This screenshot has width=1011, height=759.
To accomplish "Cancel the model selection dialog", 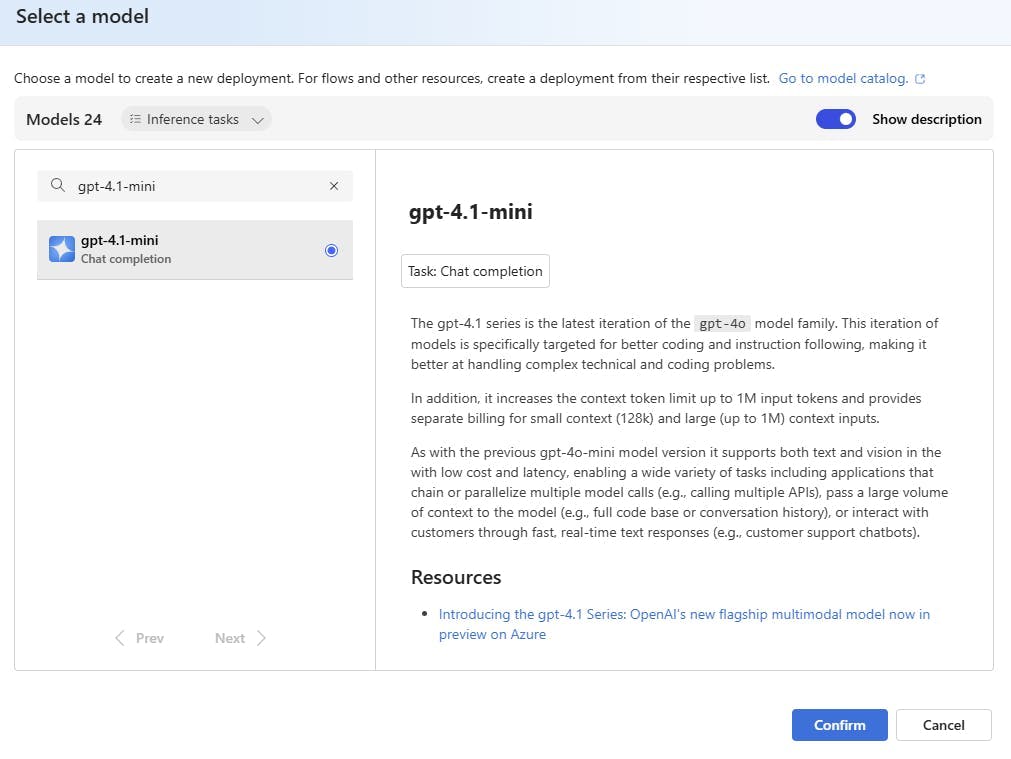I will click(943, 725).
